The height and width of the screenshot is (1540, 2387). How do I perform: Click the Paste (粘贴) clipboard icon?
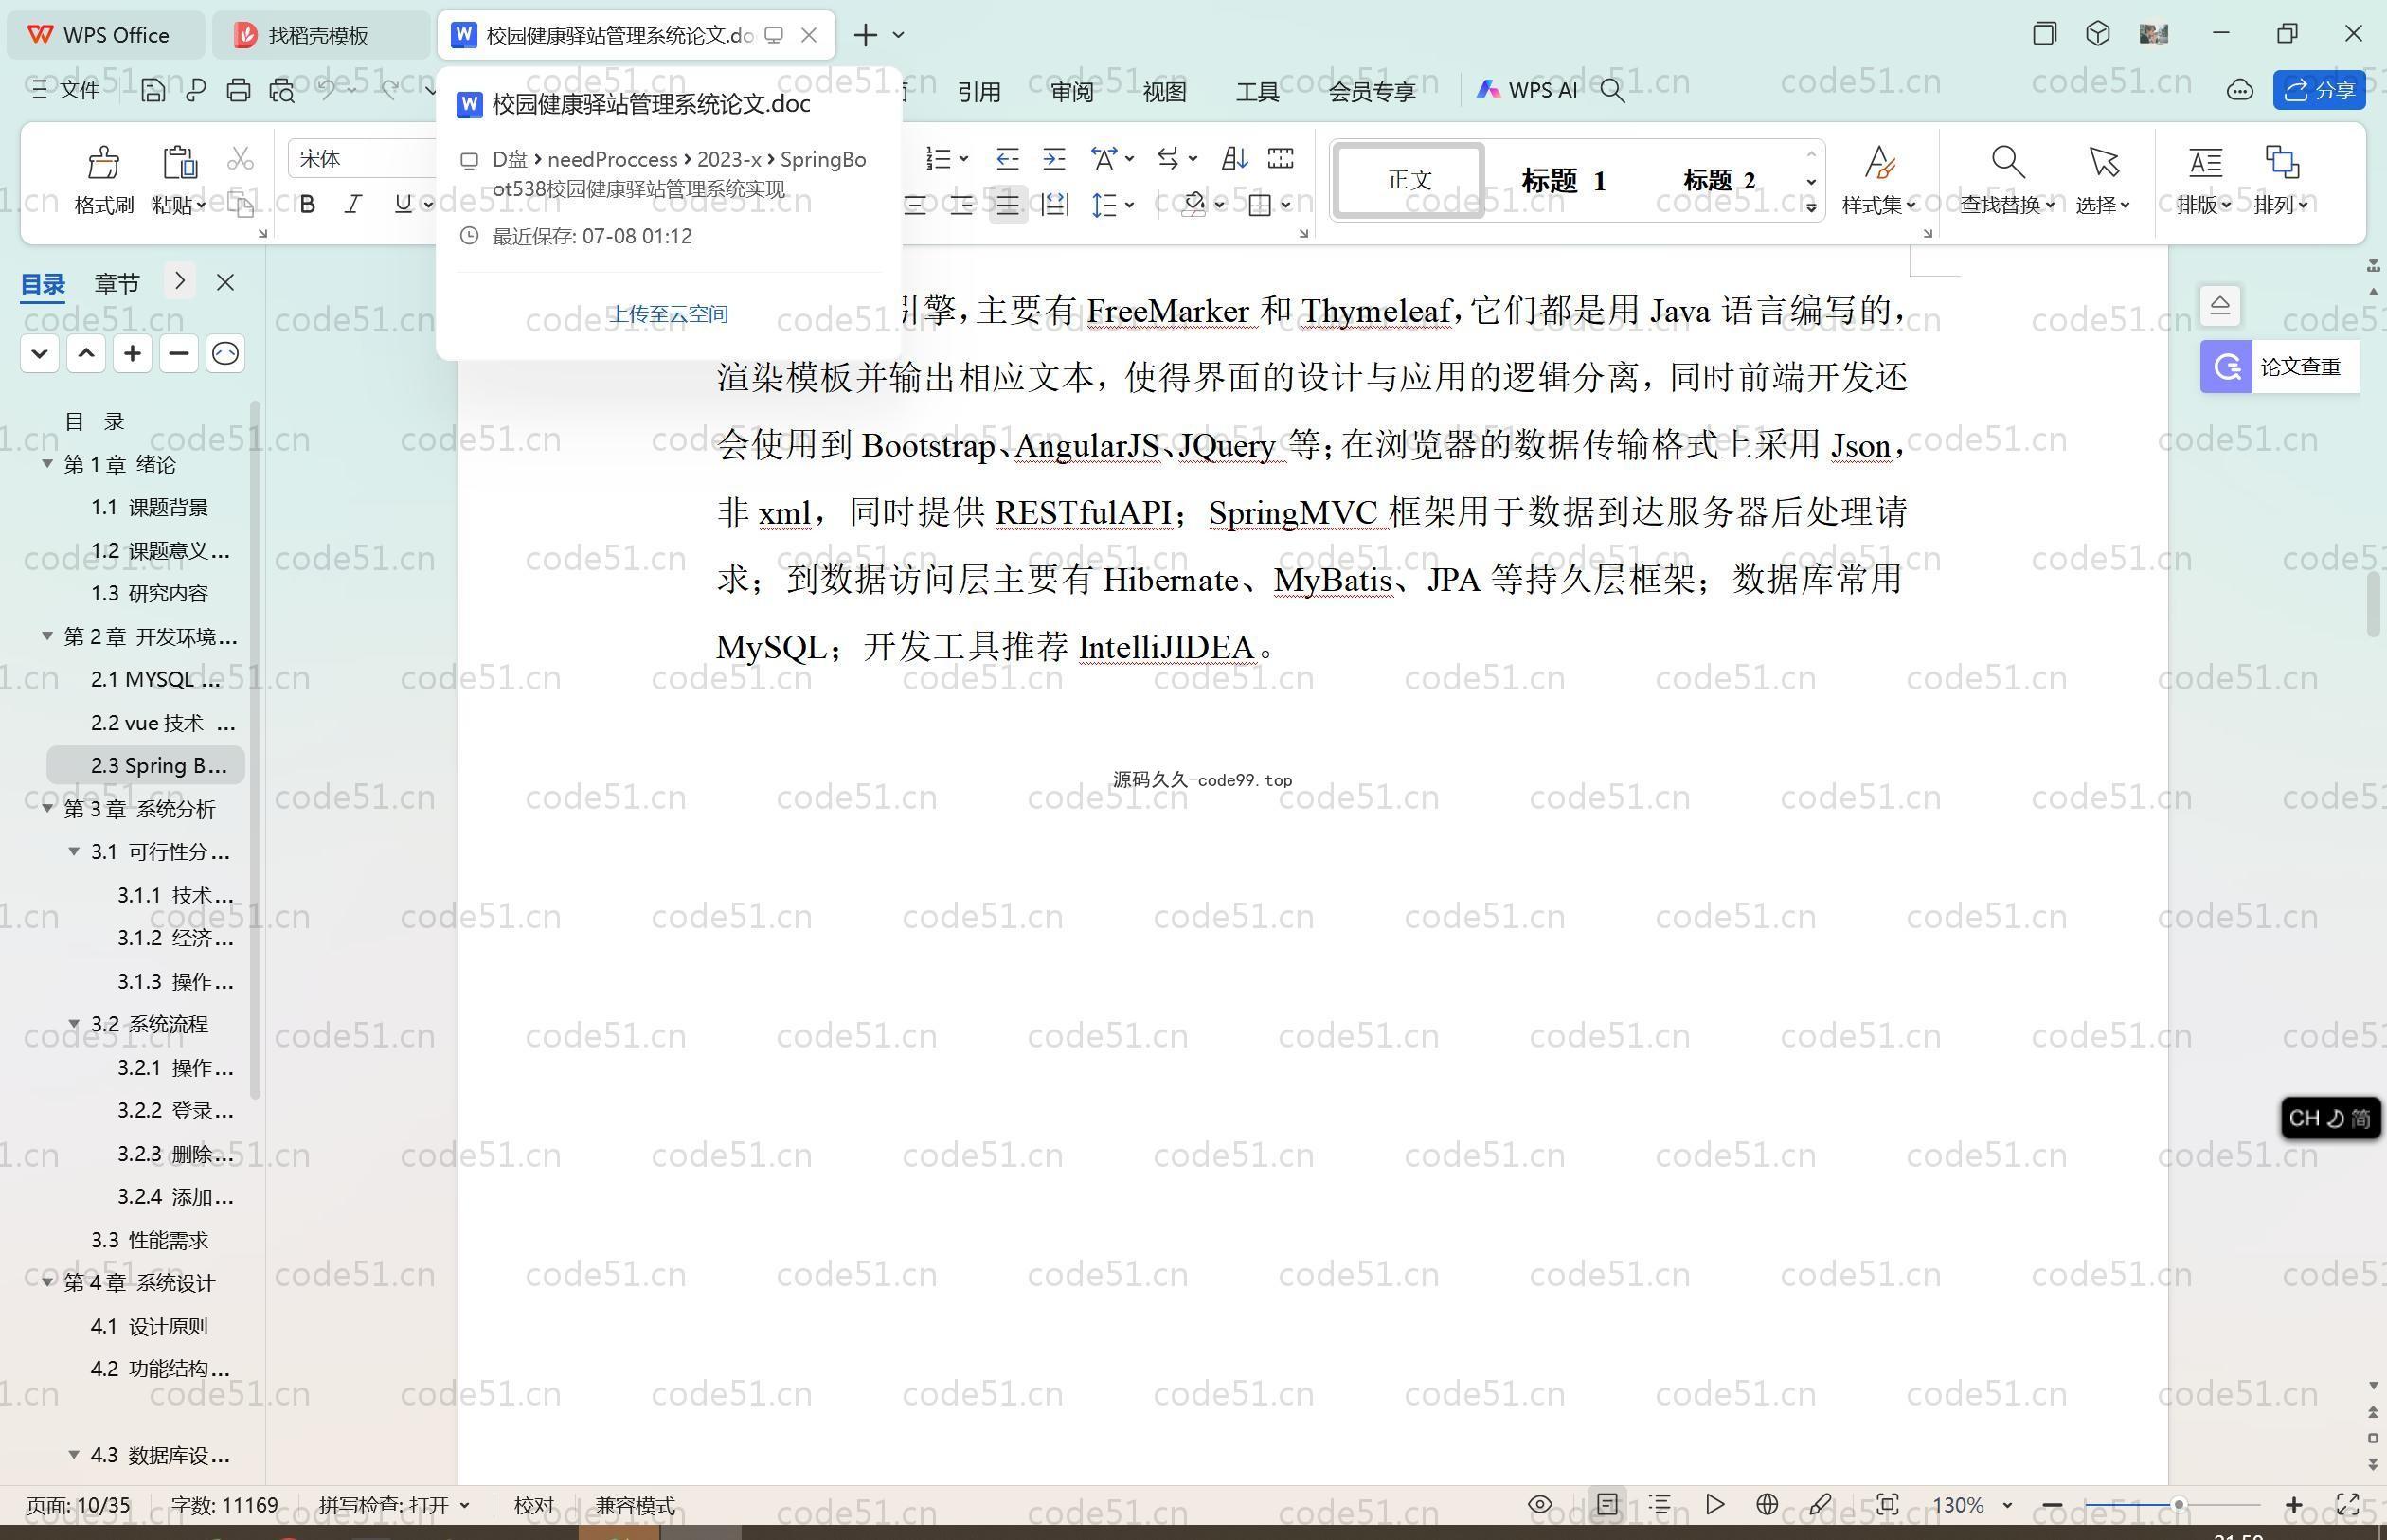(x=179, y=162)
